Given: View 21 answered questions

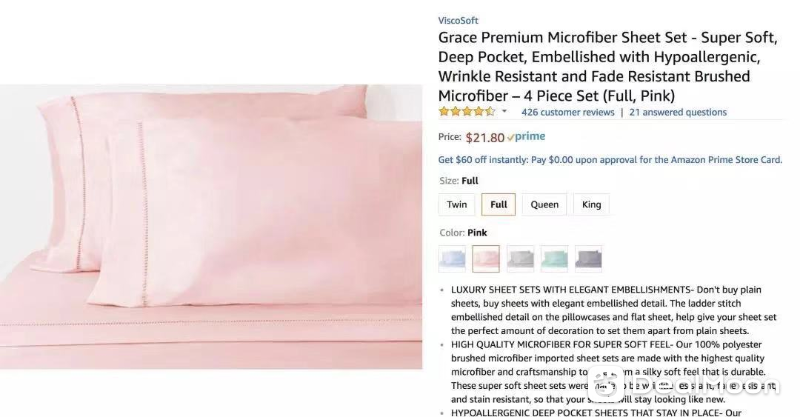Looking at the screenshot, I should pyautogui.click(x=678, y=112).
